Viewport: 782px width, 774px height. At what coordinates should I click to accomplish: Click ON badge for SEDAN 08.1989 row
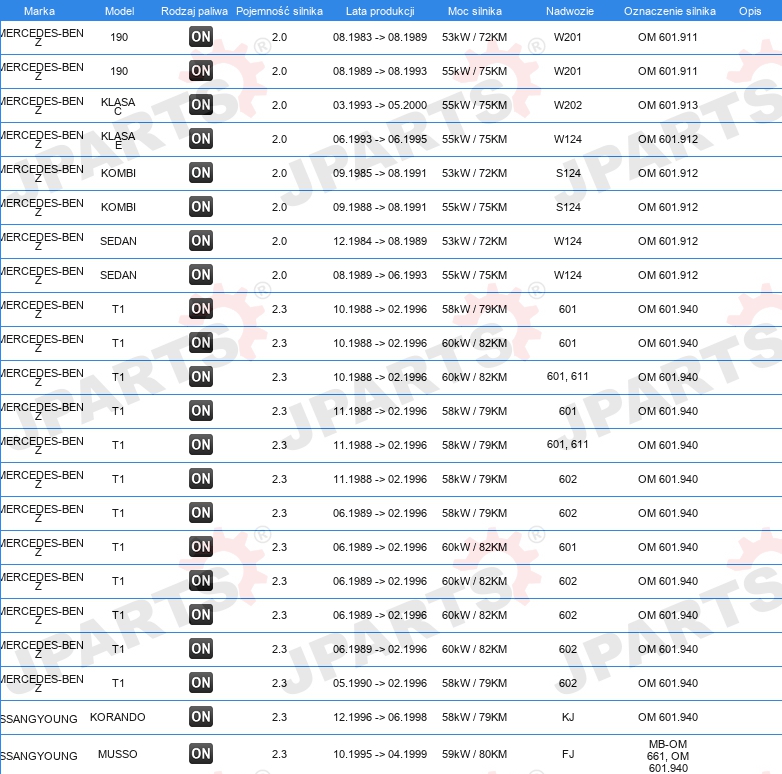pos(201,275)
